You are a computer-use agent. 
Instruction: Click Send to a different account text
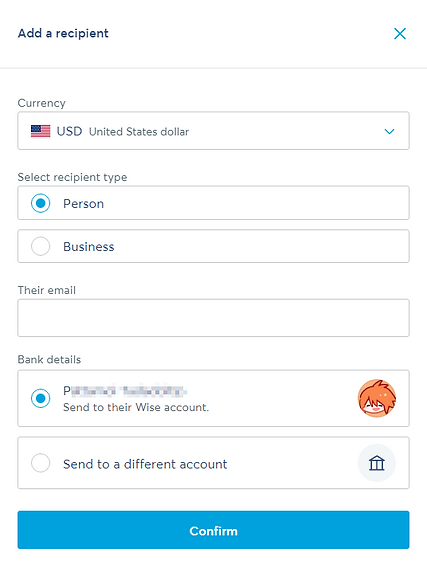[145, 464]
